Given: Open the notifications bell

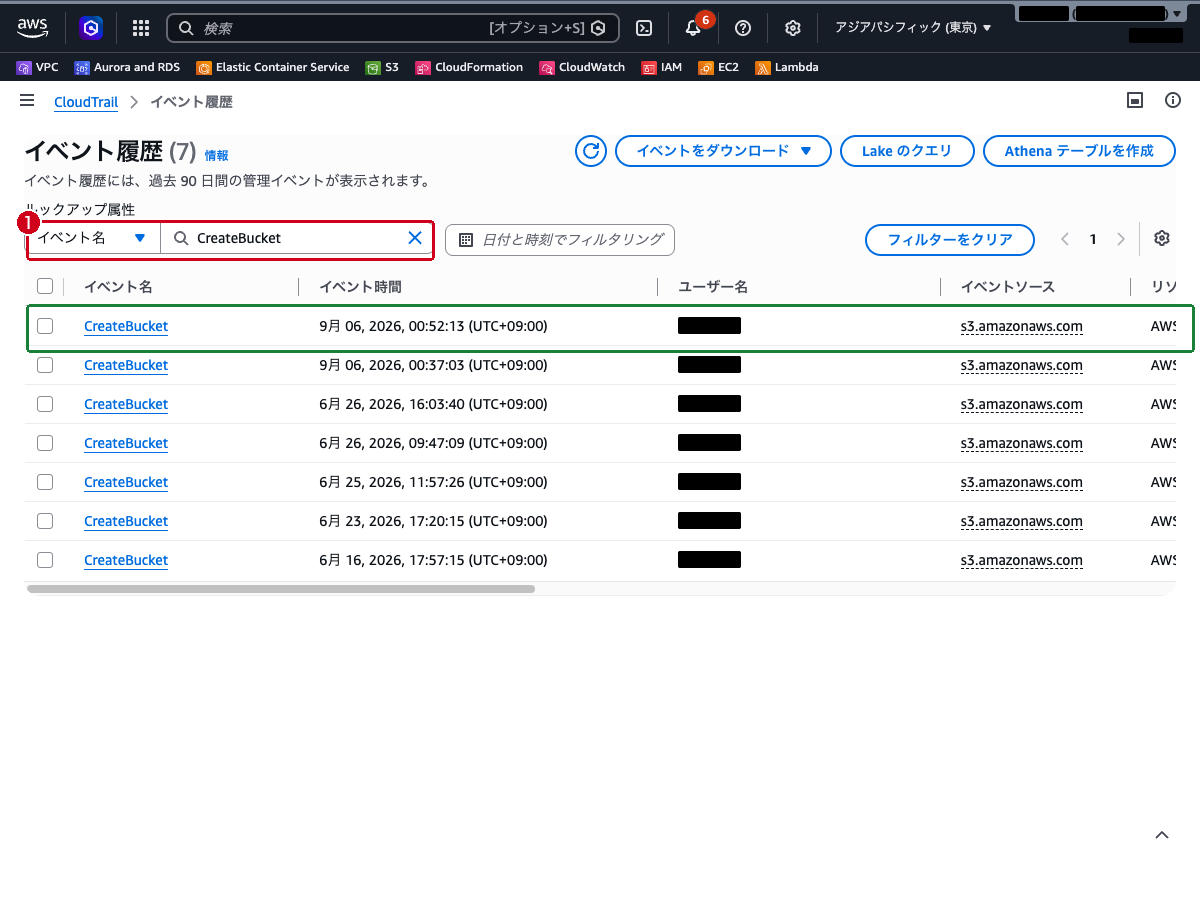Looking at the screenshot, I should point(693,28).
